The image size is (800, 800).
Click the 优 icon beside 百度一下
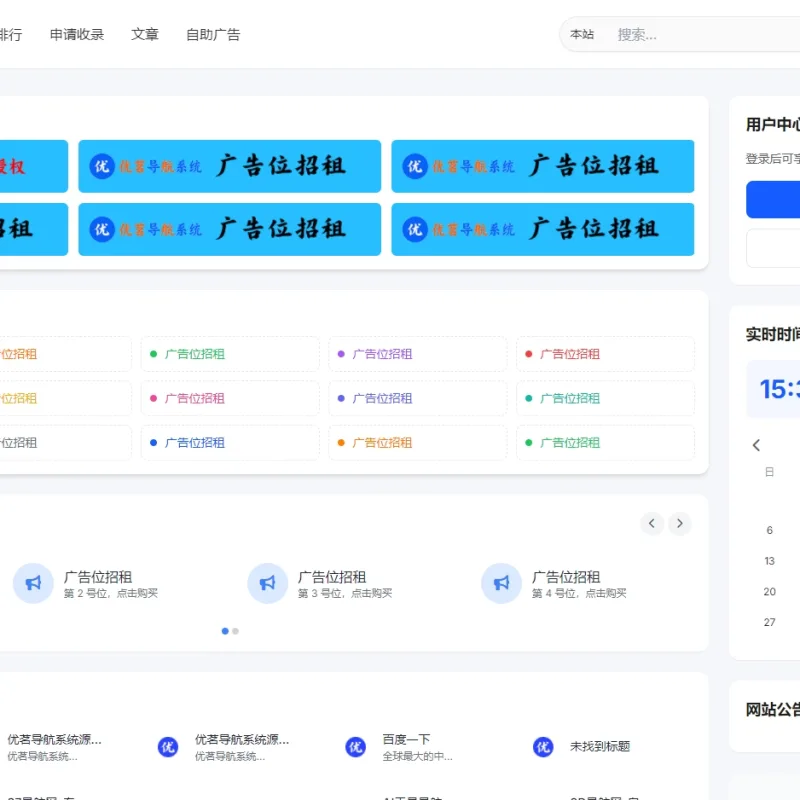click(x=356, y=747)
